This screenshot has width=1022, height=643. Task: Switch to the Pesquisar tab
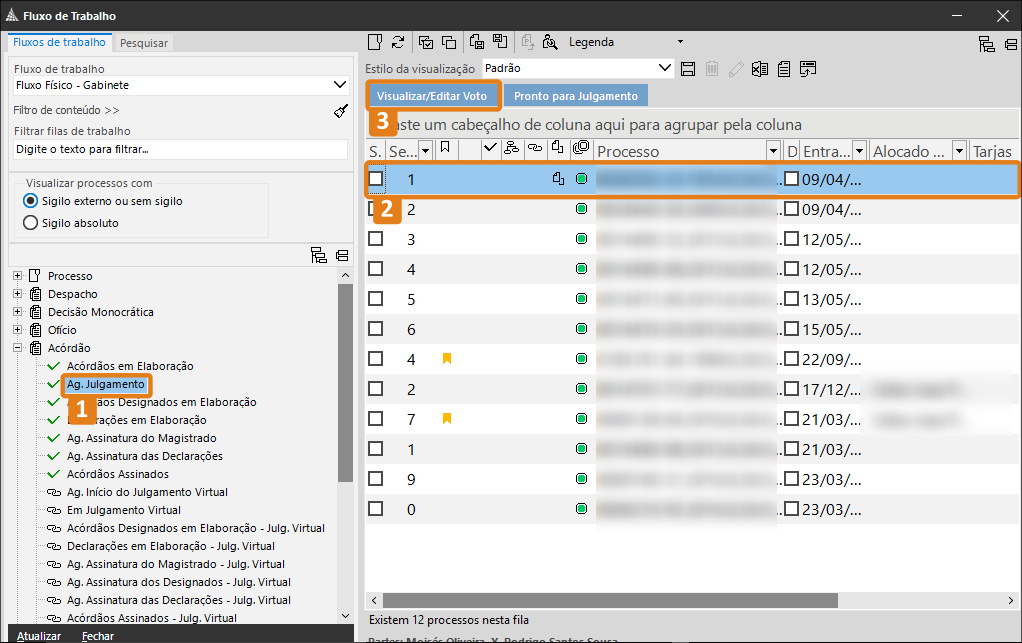point(144,43)
